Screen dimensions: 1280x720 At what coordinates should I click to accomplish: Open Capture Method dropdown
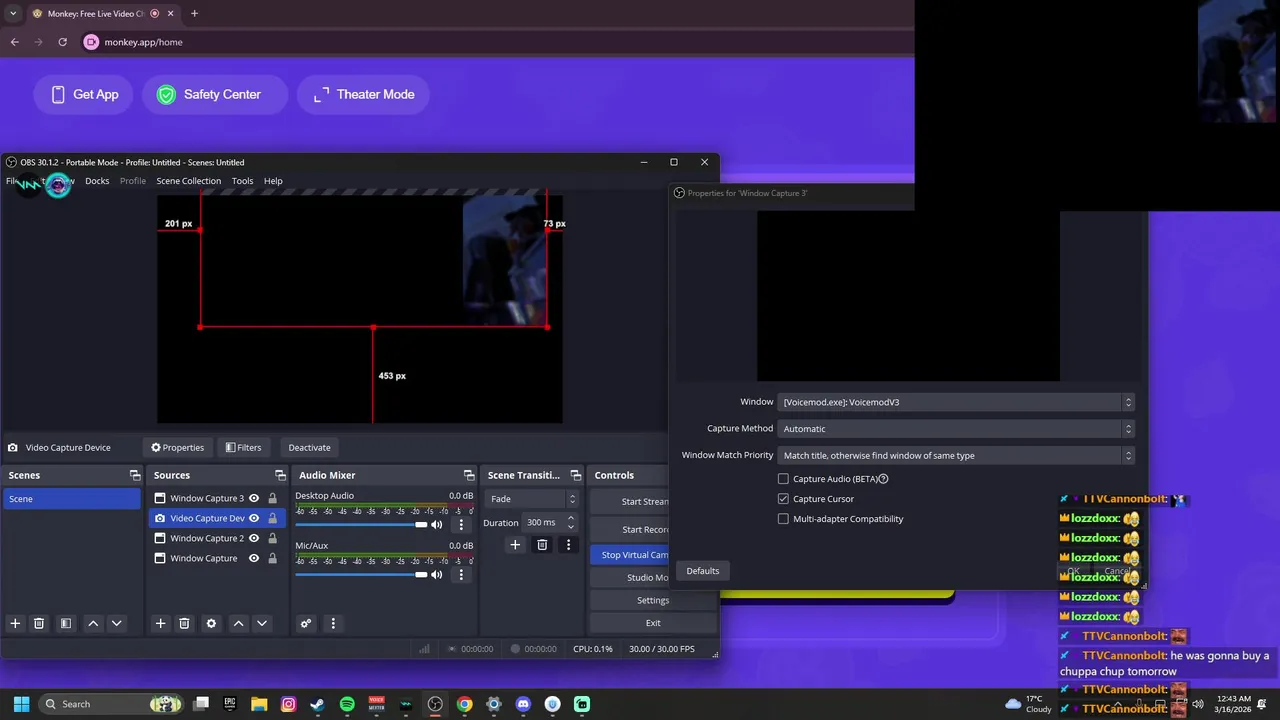tap(956, 429)
